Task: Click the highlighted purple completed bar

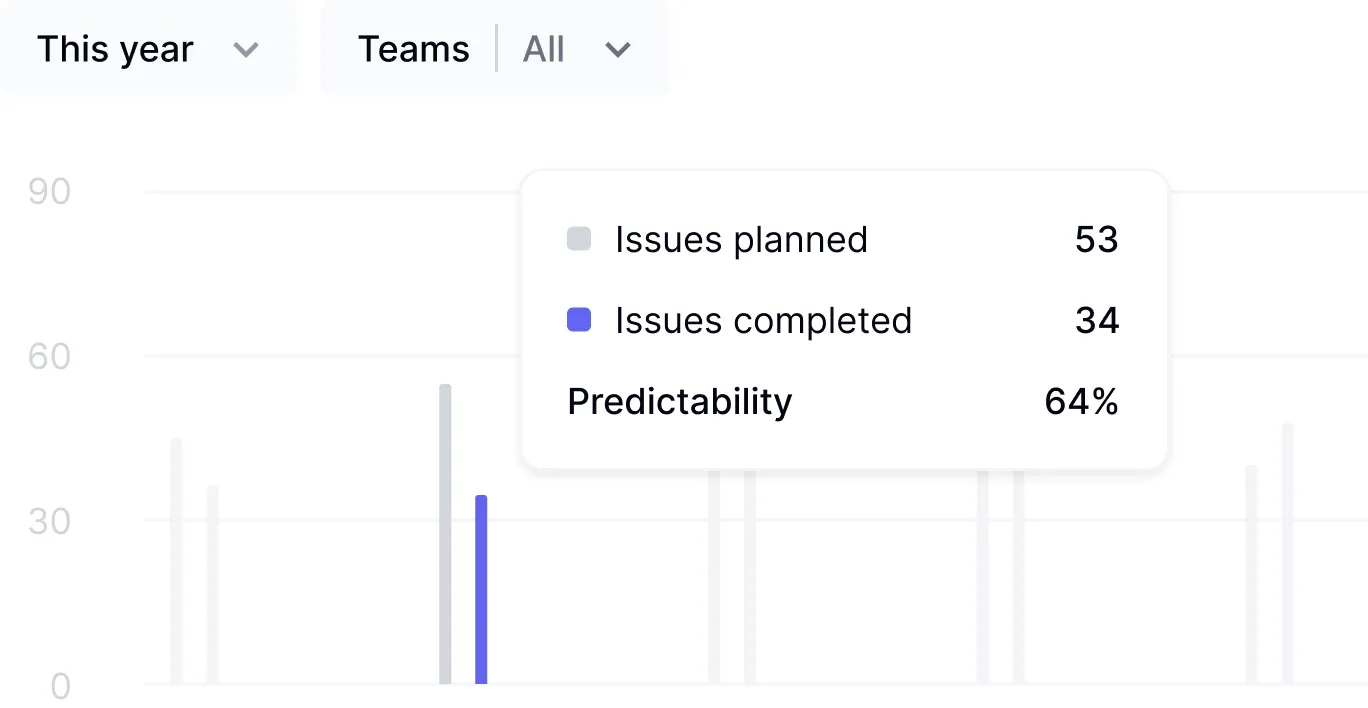Action: (x=481, y=590)
